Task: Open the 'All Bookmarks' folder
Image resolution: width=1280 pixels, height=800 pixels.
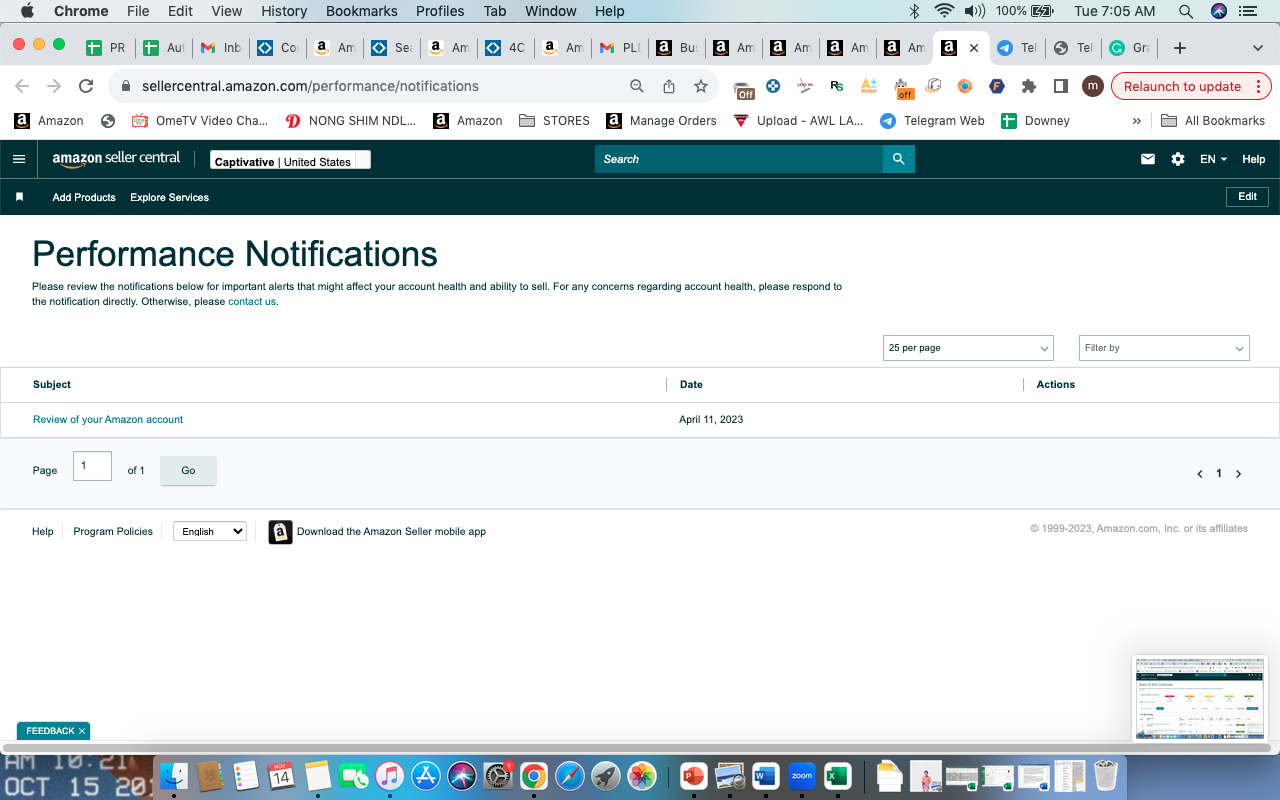Action: pos(1213,121)
